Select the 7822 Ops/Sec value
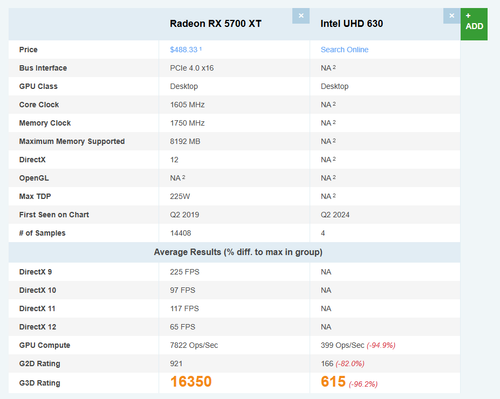500x399 pixels. pyautogui.click(x=194, y=345)
